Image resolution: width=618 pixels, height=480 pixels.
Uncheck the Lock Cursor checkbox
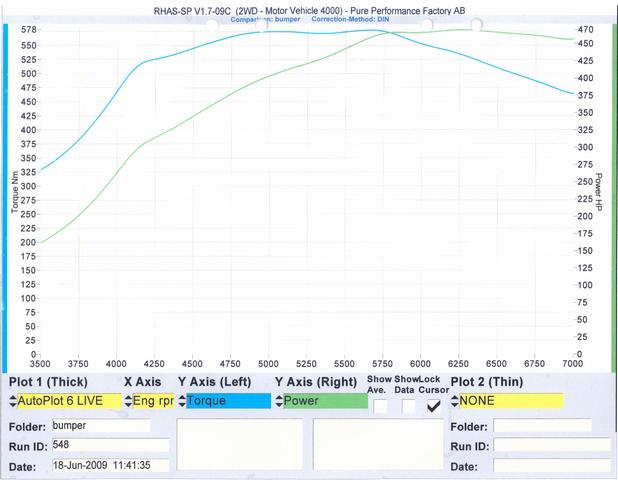(432, 406)
